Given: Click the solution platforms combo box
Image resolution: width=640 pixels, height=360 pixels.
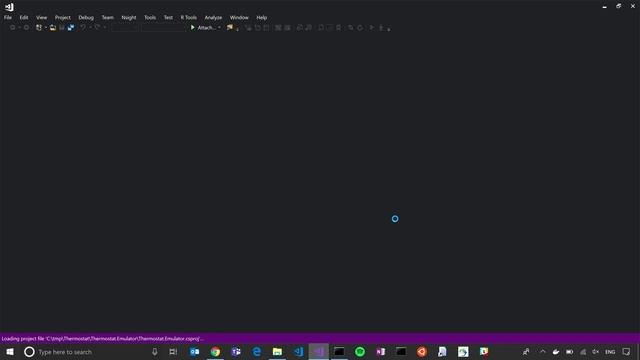Looking at the screenshot, I should [164, 28].
